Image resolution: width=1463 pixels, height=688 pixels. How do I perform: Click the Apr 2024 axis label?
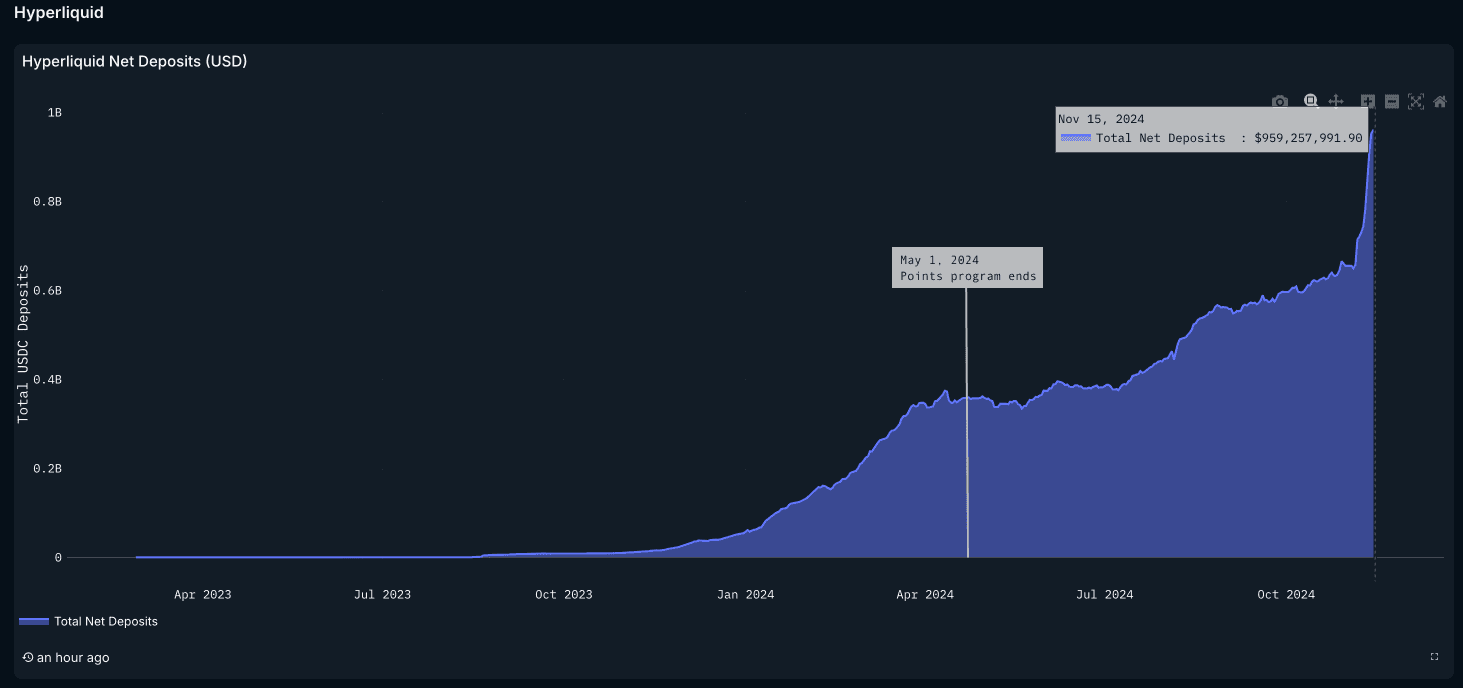[x=924, y=594]
